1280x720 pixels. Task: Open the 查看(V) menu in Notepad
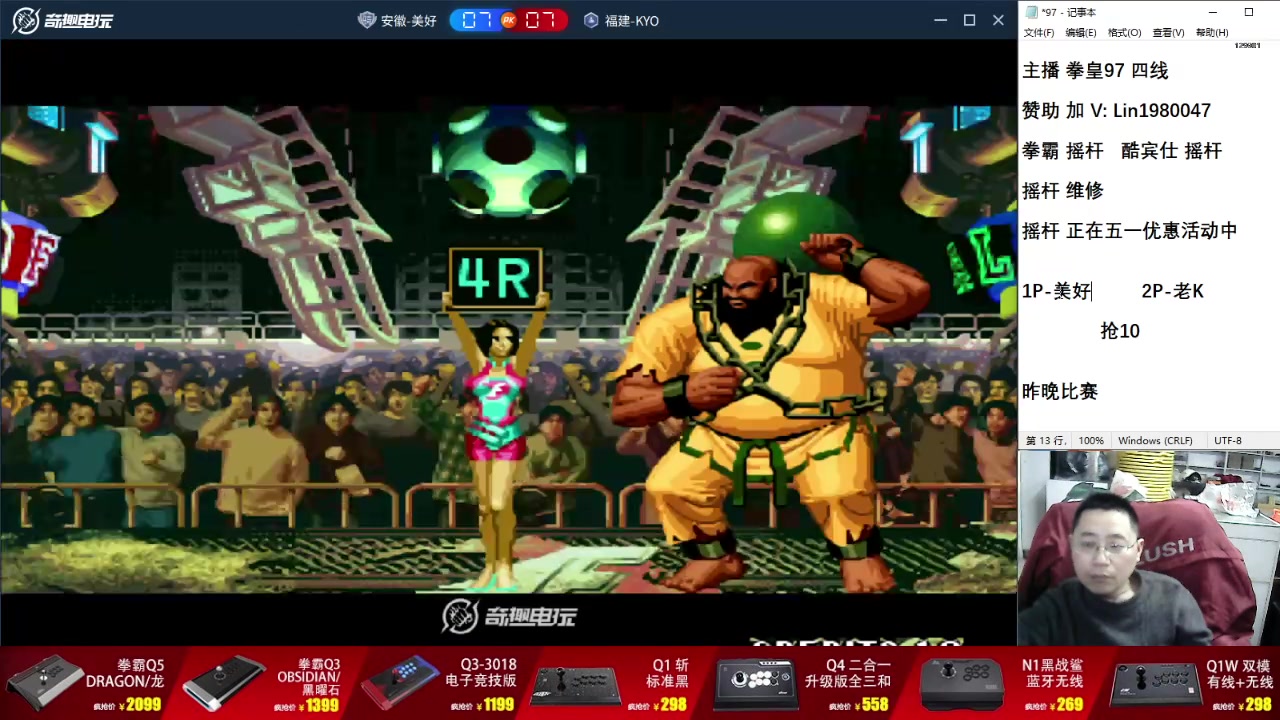(1168, 33)
